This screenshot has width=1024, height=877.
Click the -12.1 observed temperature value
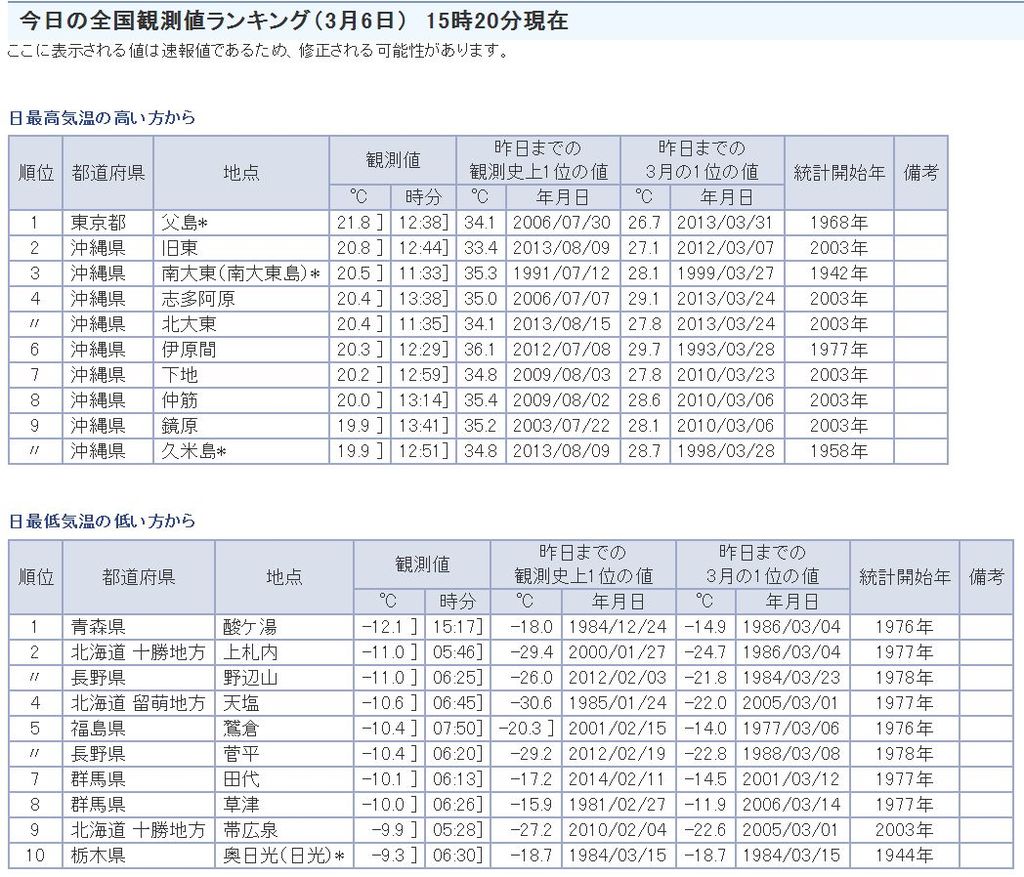[382, 627]
